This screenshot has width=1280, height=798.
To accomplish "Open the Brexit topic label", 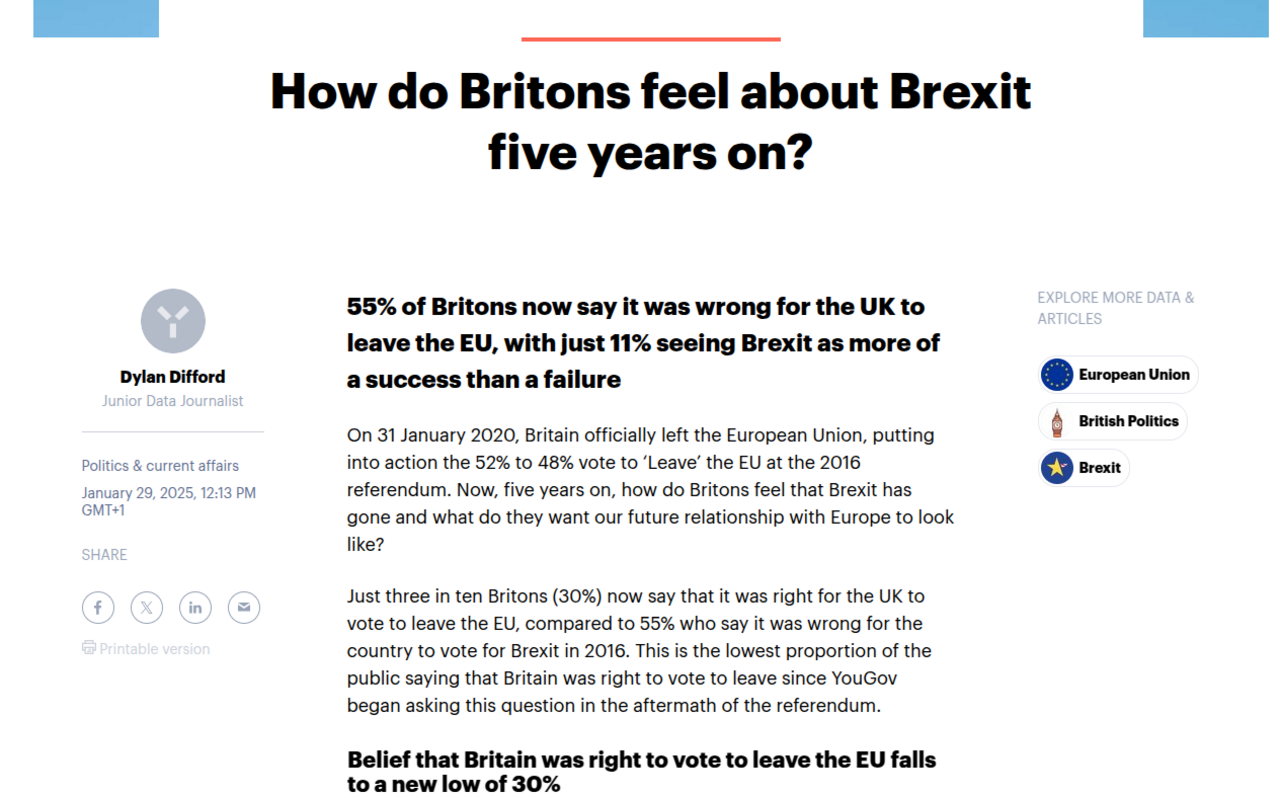I will click(x=1100, y=468).
